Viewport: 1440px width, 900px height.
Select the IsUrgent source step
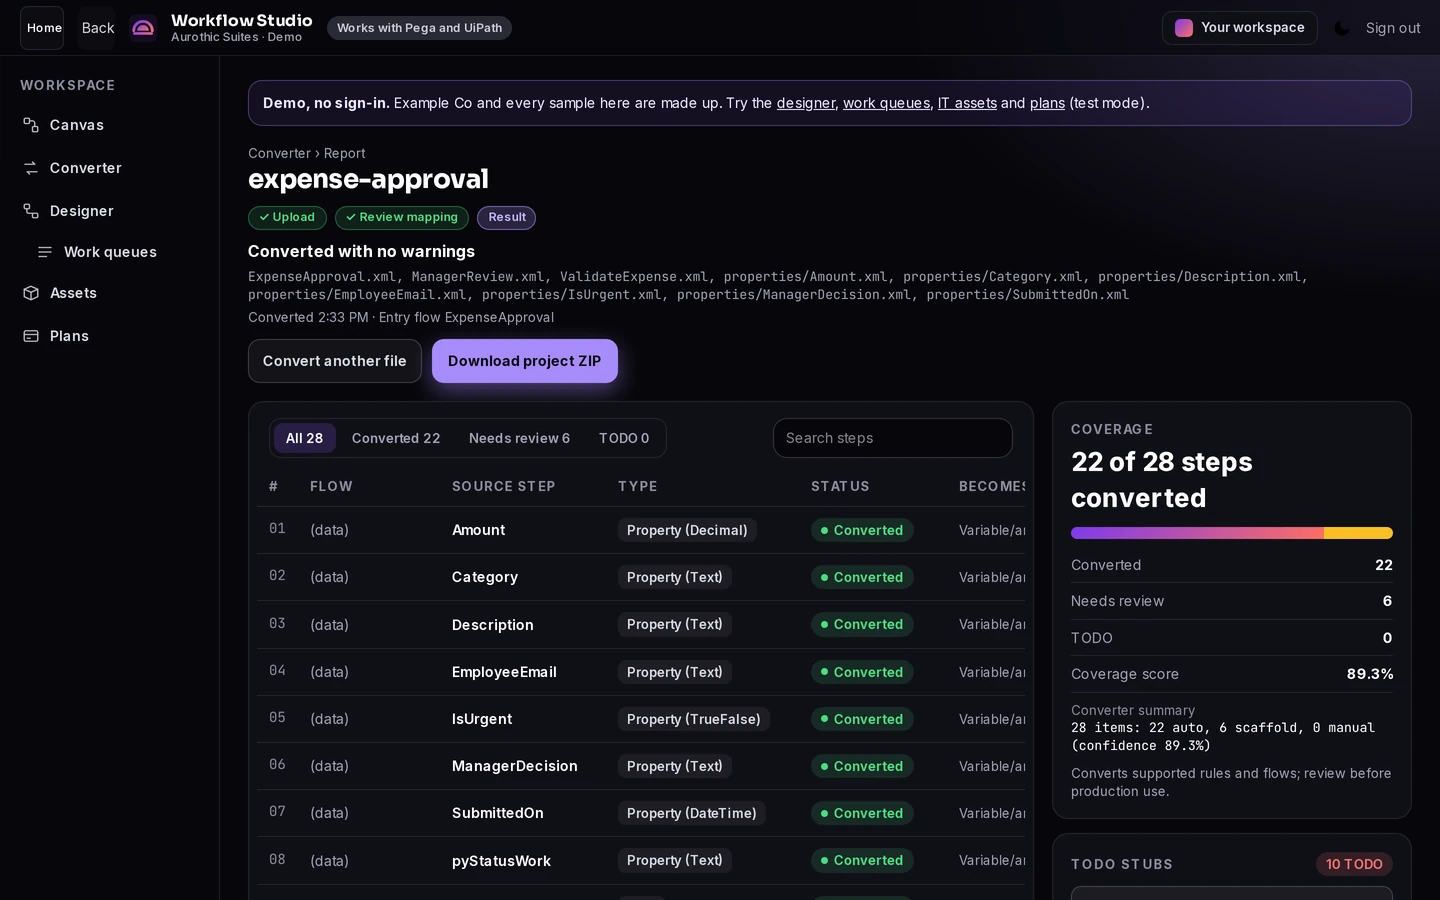coord(482,719)
